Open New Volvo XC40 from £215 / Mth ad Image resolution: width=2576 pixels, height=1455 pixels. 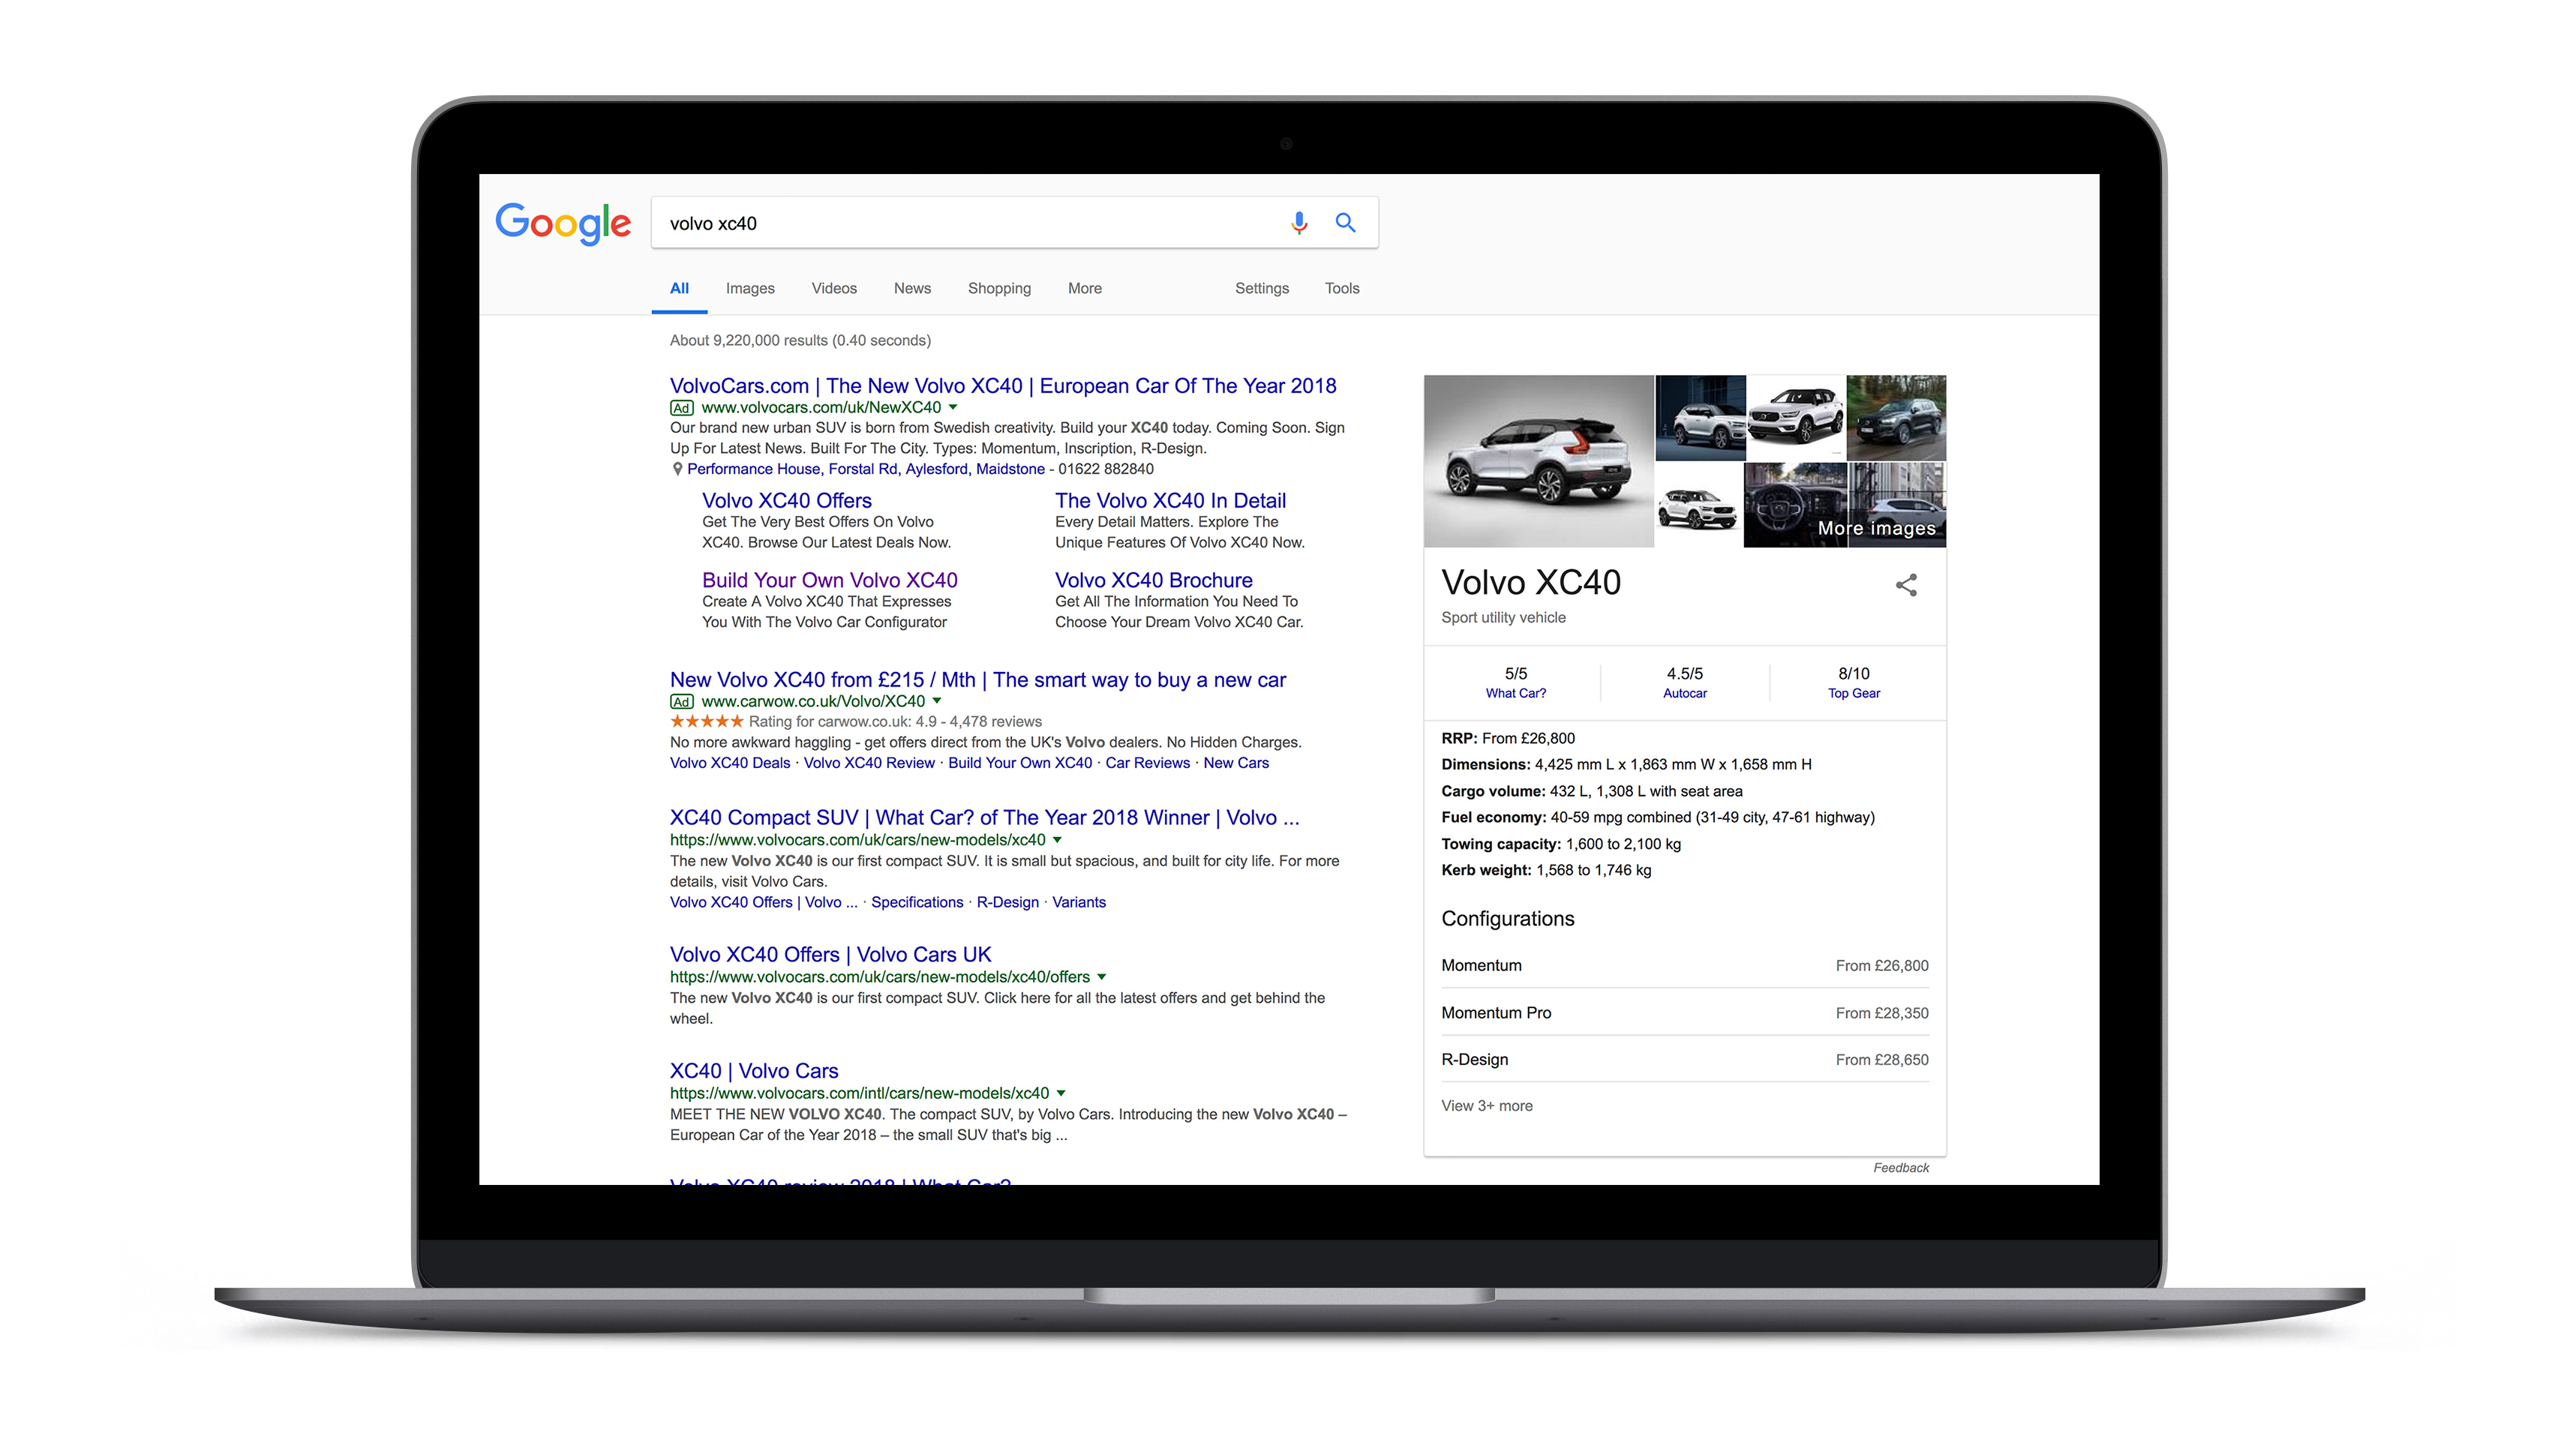click(x=978, y=680)
